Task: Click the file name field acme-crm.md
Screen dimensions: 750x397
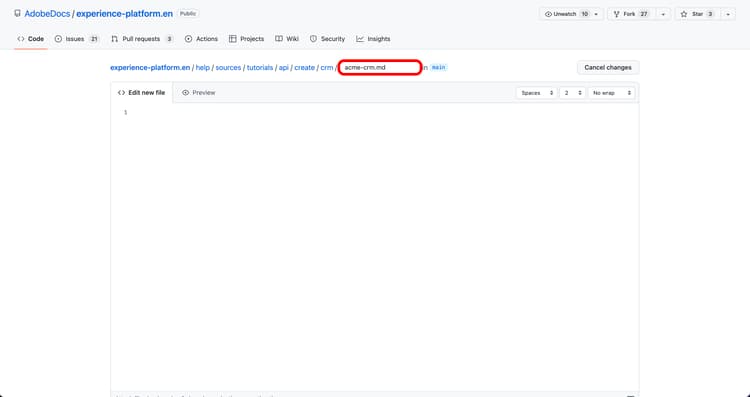Action: pos(380,67)
